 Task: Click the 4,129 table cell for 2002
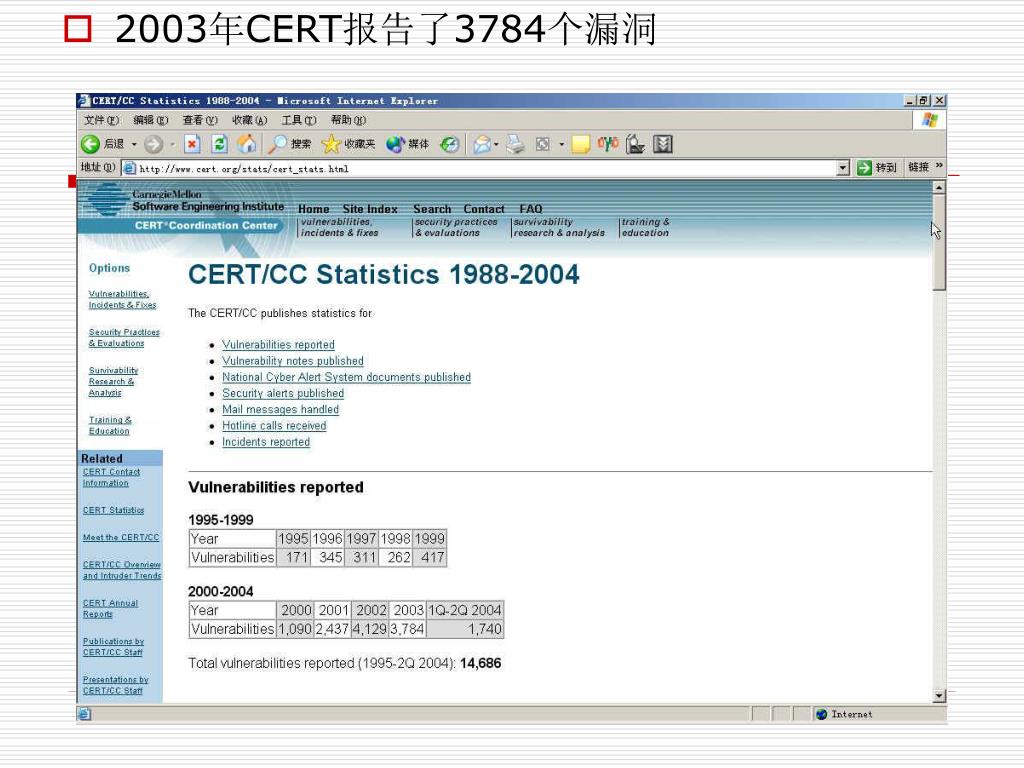(370, 629)
